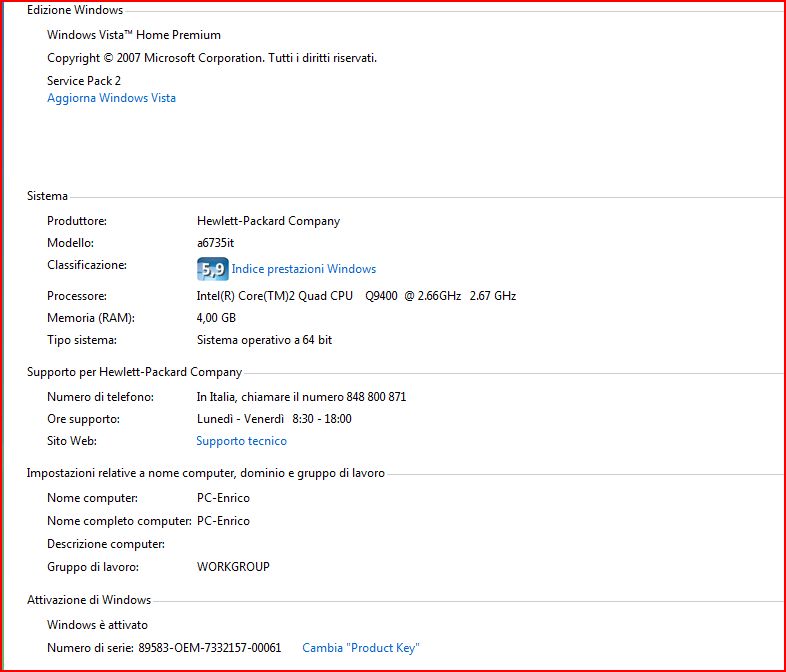The image size is (786, 672).
Task: Click the memory value 4,00 GB
Action: [216, 318]
